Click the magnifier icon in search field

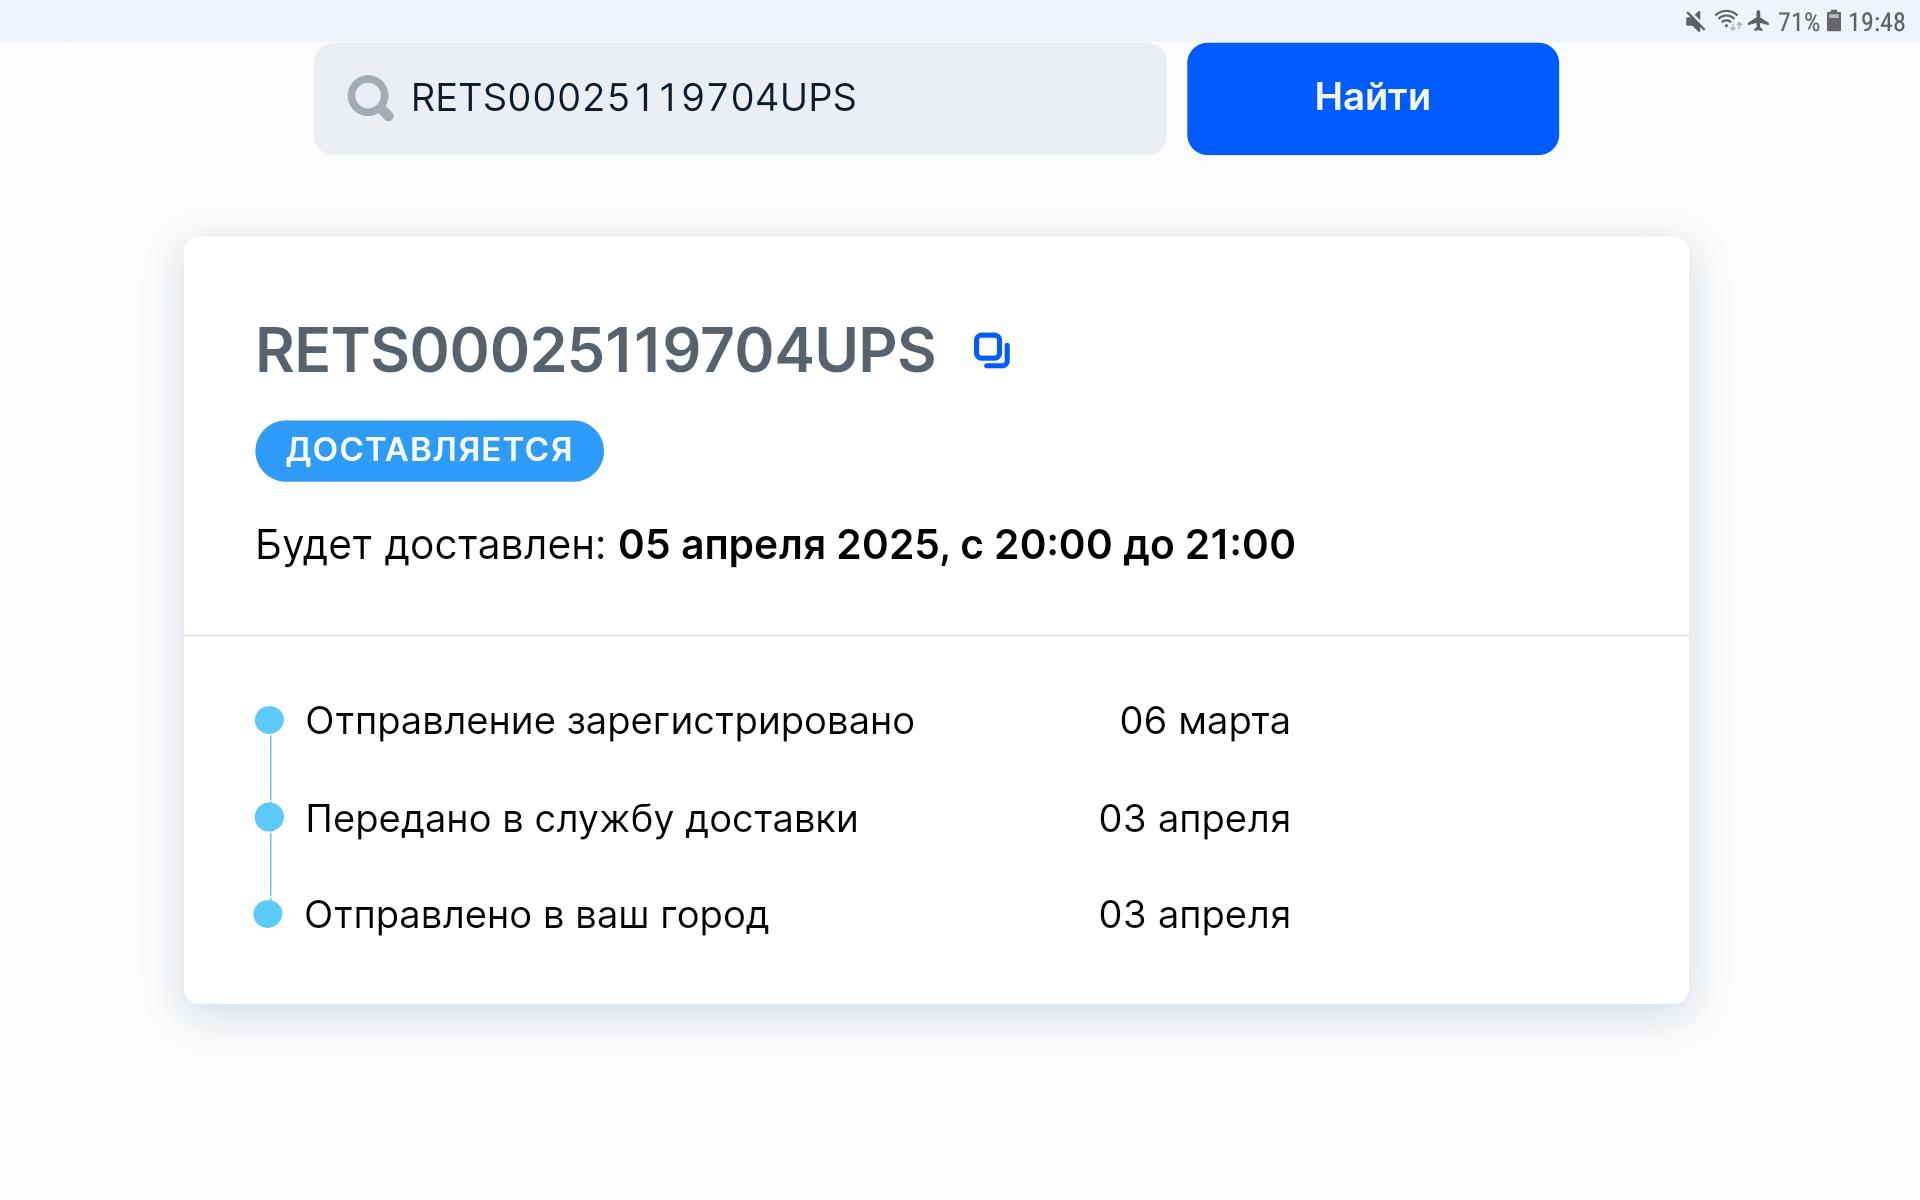pos(370,98)
